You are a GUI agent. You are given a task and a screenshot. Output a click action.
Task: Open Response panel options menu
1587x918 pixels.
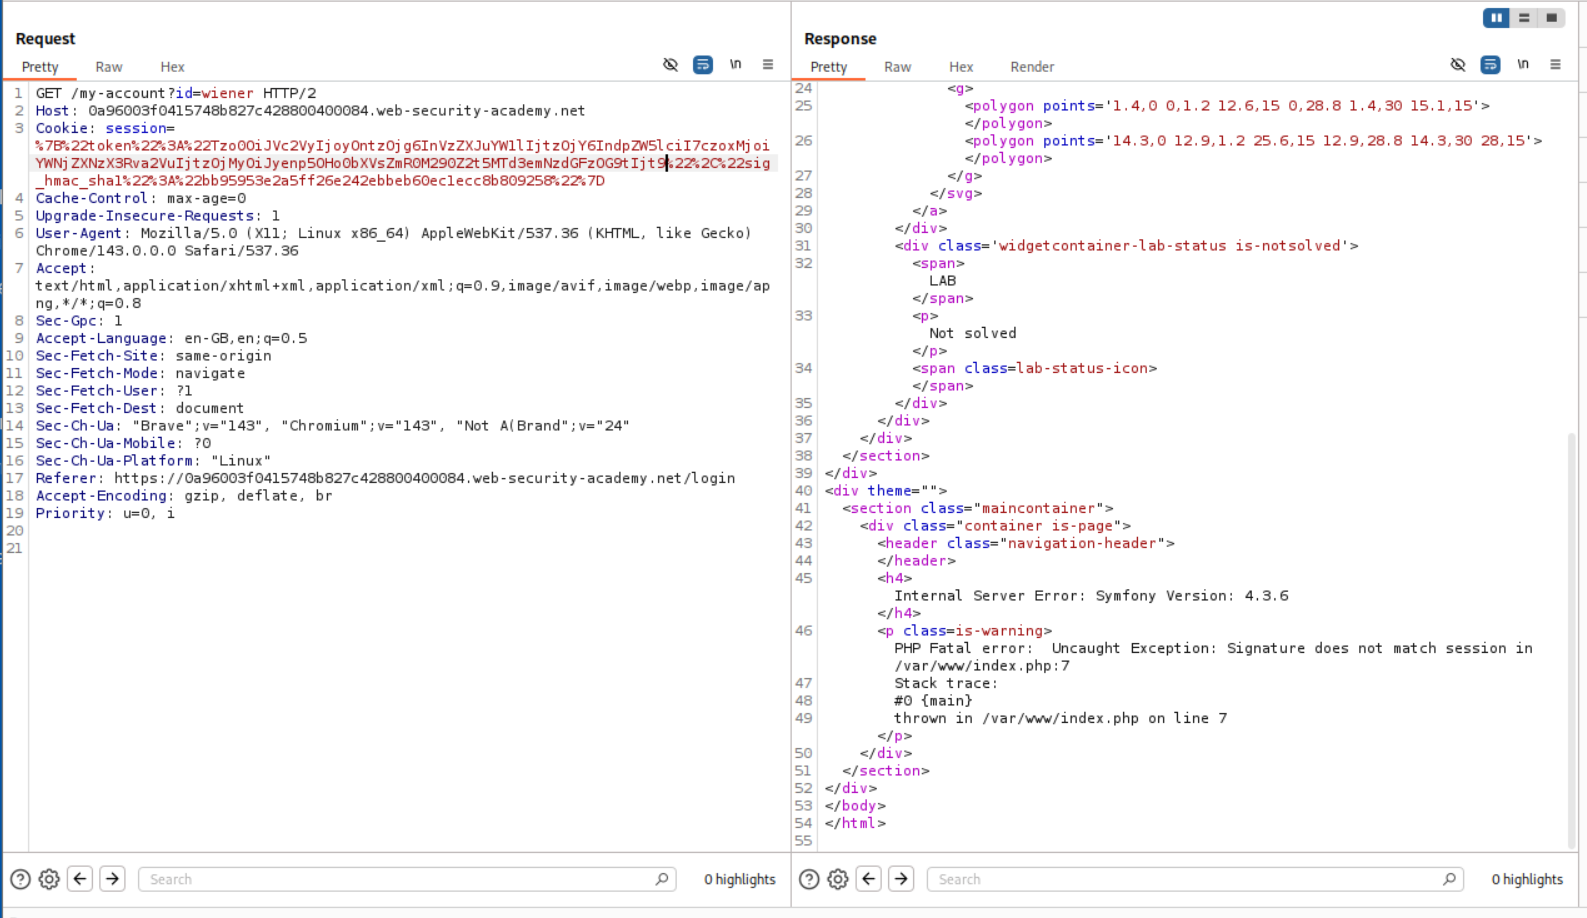coord(1555,65)
